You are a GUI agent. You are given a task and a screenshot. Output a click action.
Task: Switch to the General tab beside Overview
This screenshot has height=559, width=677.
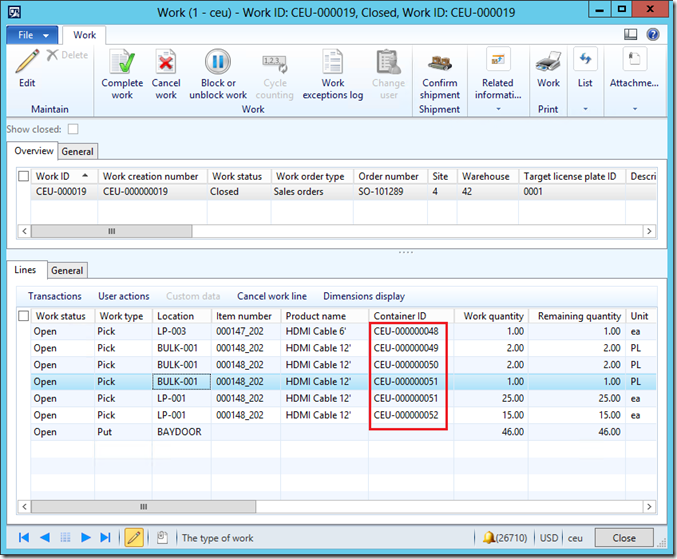[x=77, y=152]
